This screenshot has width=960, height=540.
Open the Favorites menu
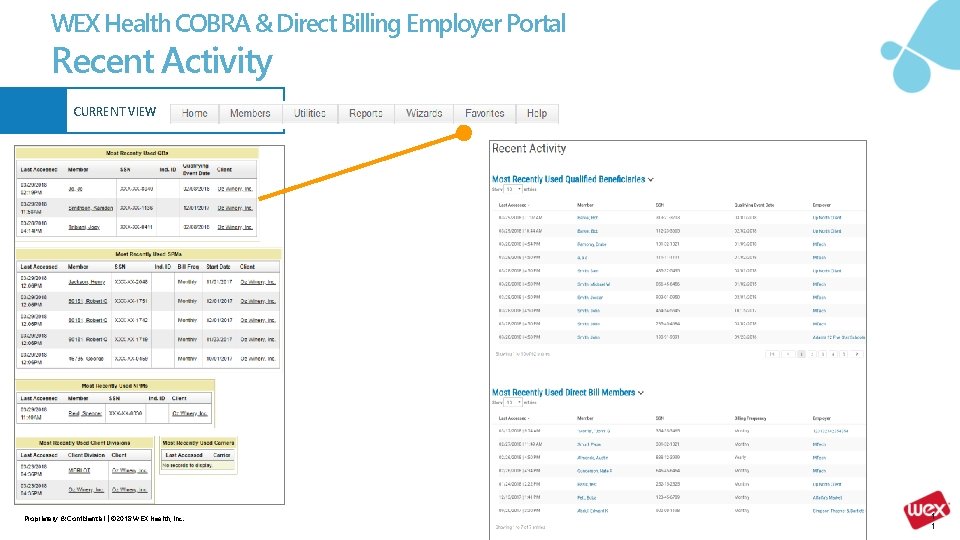tap(484, 113)
